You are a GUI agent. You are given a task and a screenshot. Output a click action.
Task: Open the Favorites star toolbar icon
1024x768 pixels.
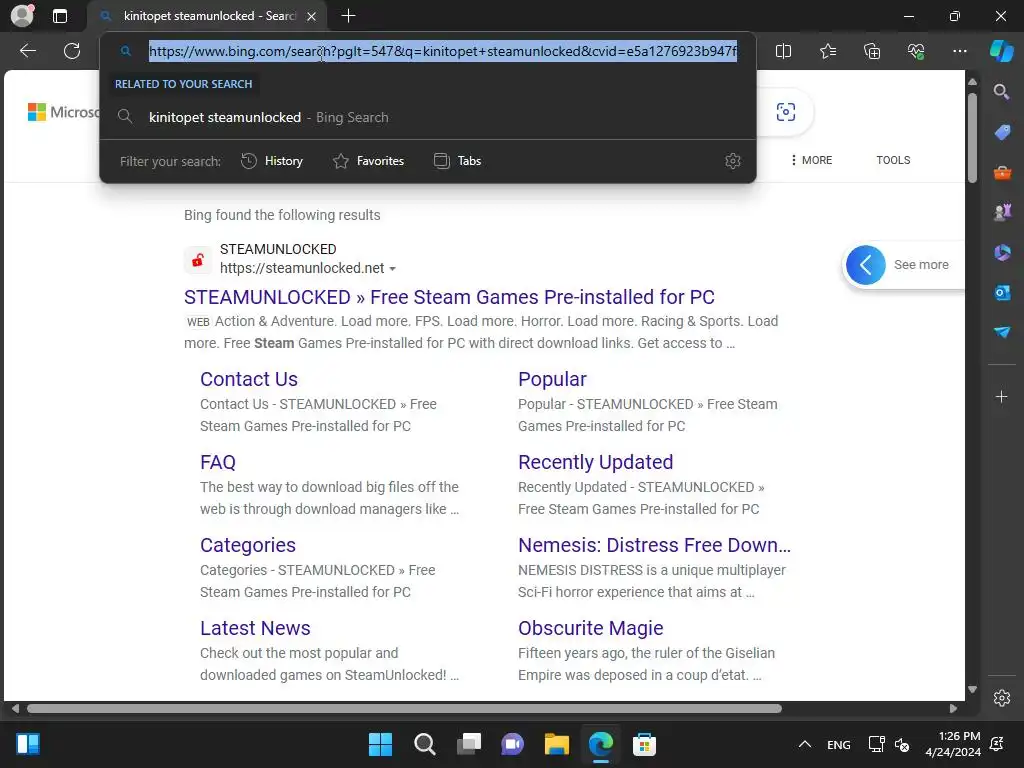click(827, 51)
